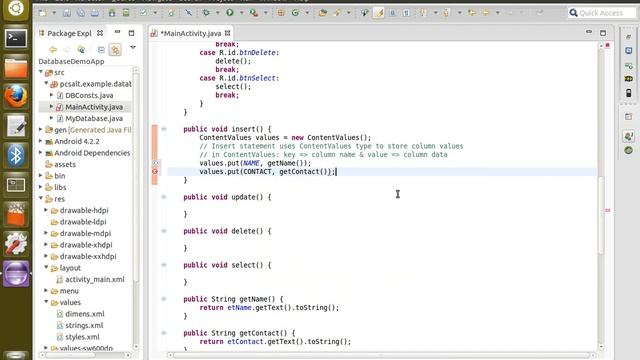640x360 pixels.
Task: Click the error marker beside values.put(CONTACT line
Action: (155, 171)
